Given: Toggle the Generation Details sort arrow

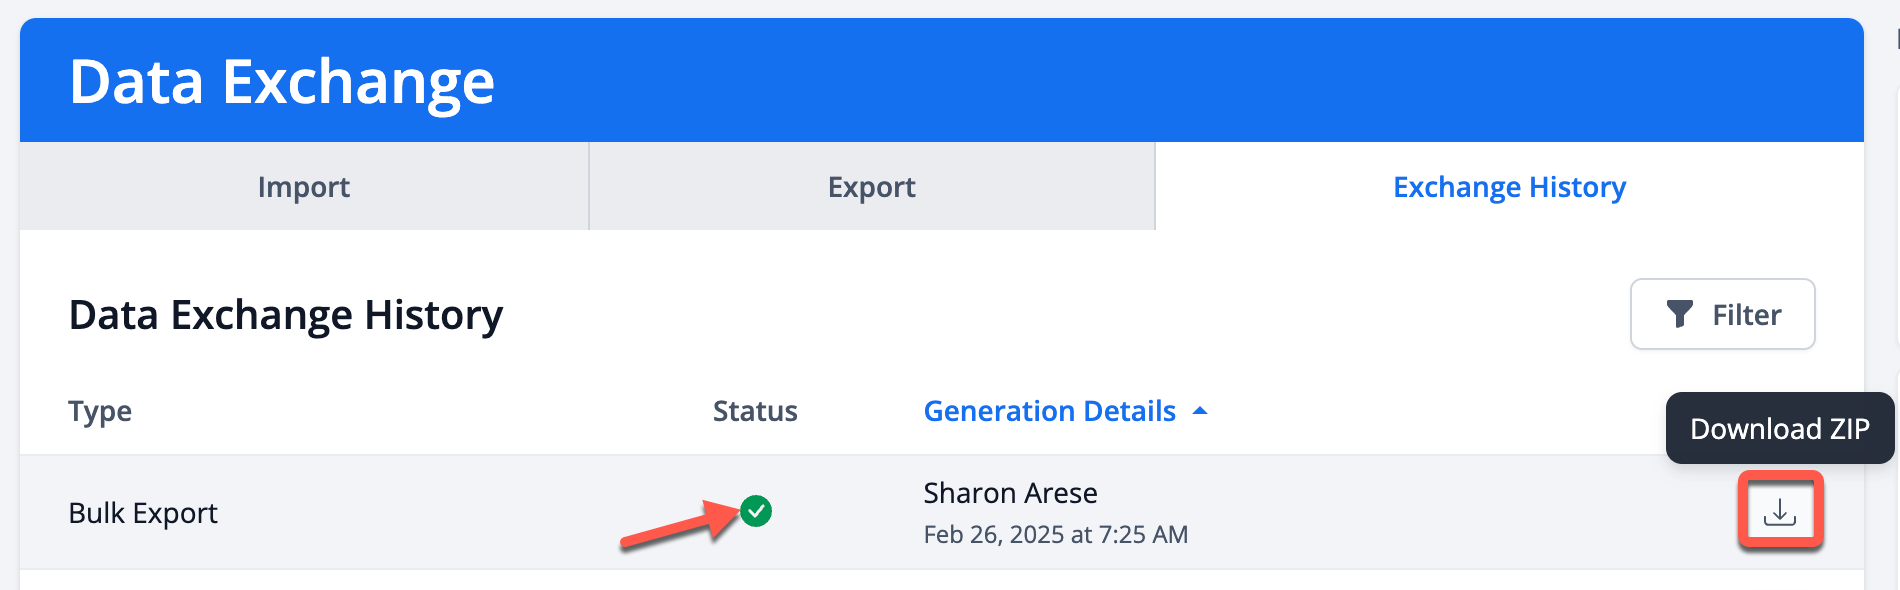Looking at the screenshot, I should [x=1200, y=411].
